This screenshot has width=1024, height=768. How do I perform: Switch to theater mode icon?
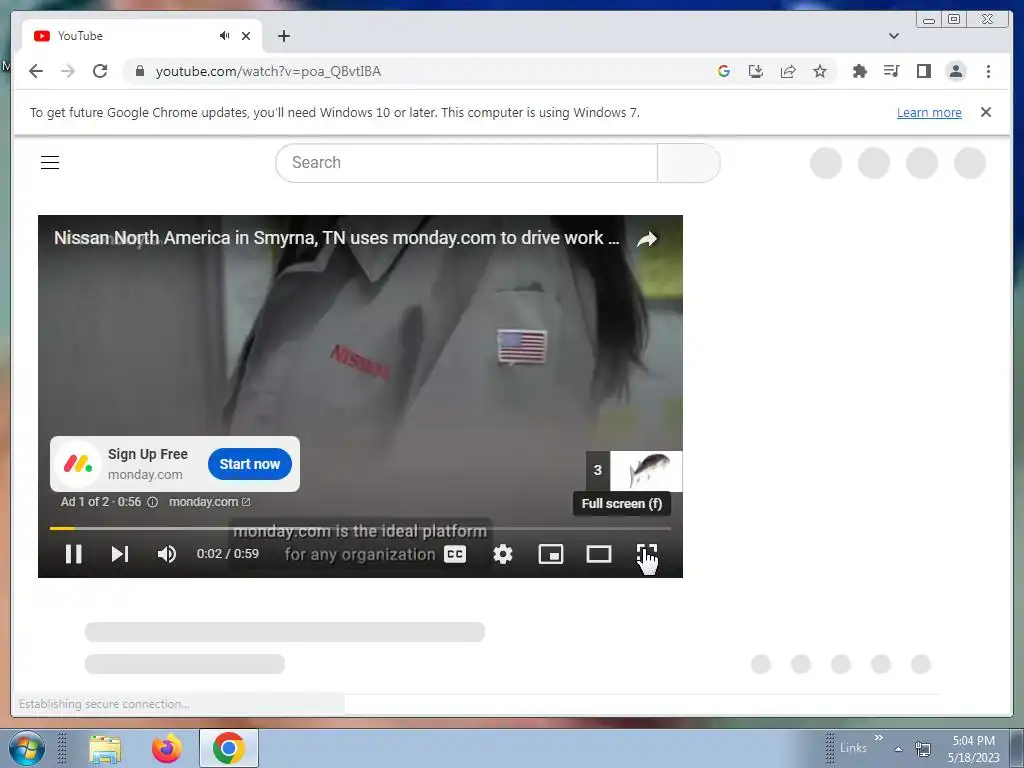[x=598, y=554]
